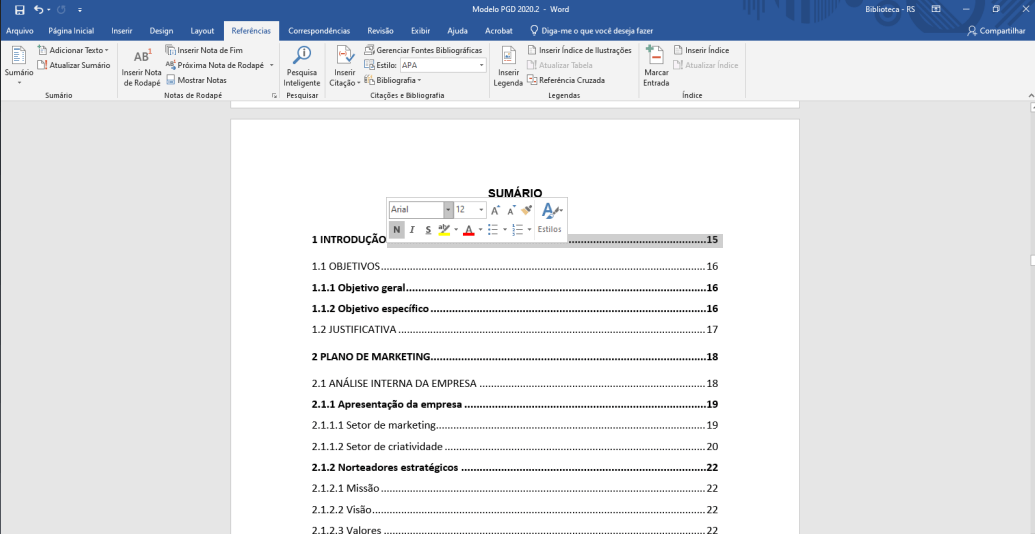
Task: Click the Marcar Entrada icon
Action: point(656,57)
